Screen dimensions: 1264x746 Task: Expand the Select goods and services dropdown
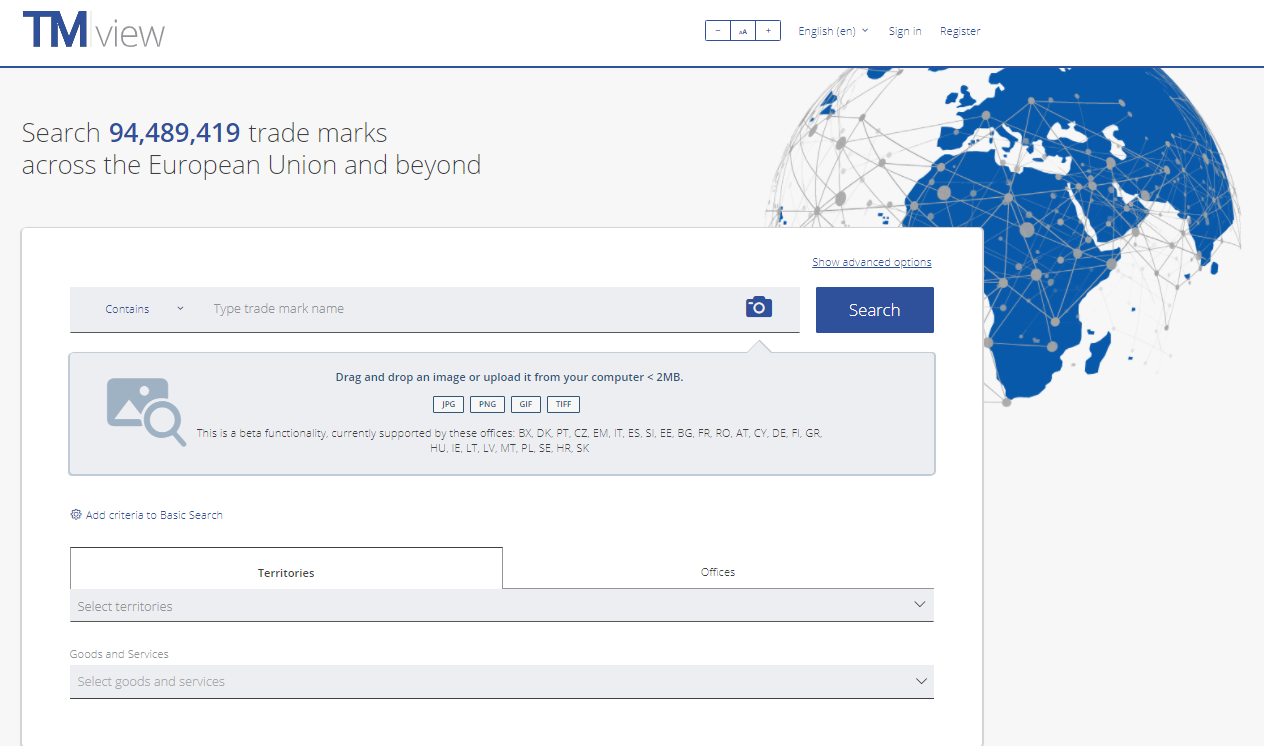501,682
